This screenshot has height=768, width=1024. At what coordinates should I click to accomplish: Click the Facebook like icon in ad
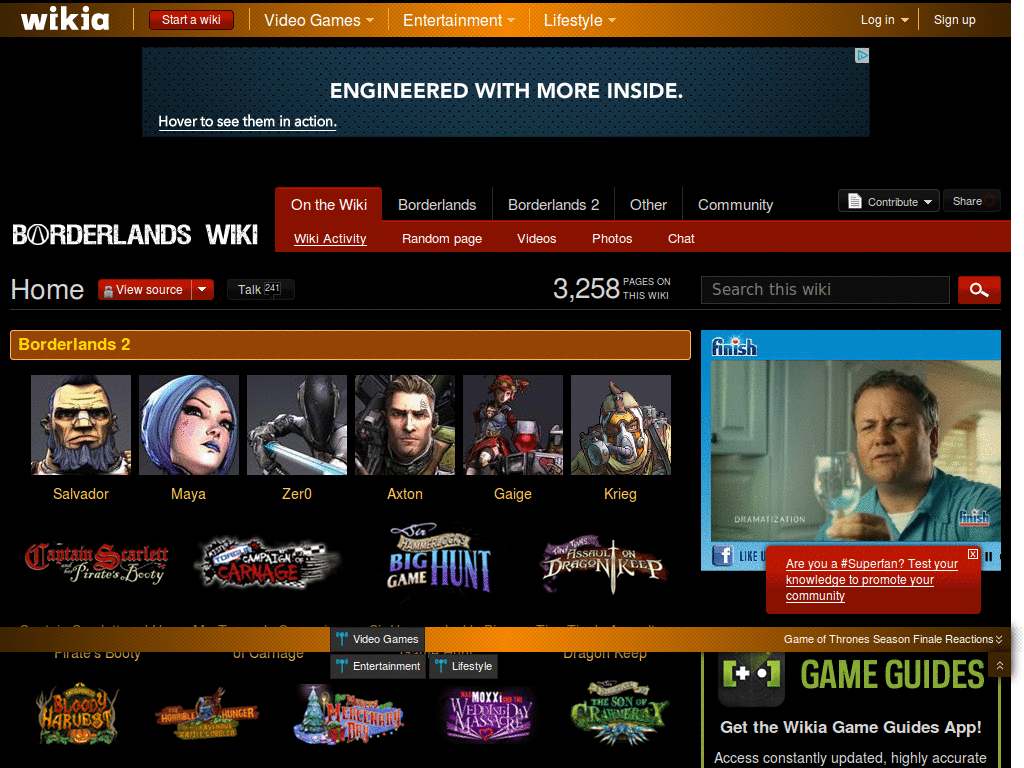pos(723,556)
